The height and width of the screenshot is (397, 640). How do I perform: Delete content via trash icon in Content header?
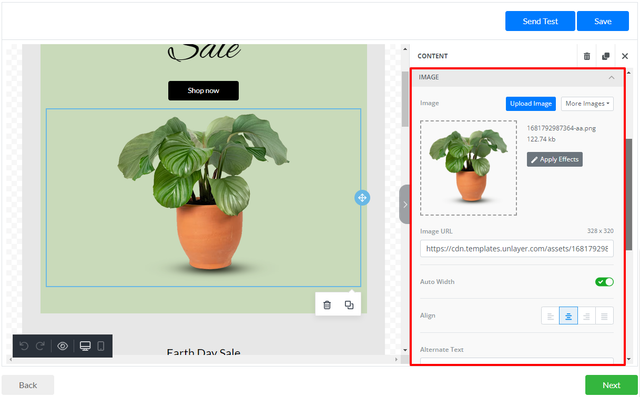click(x=587, y=56)
